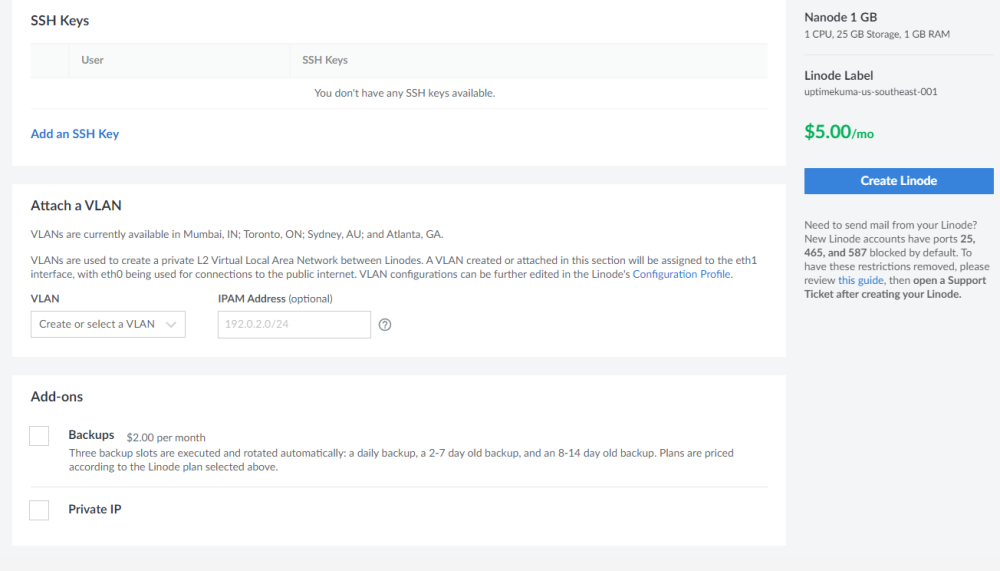Follow the "this guide" link
This screenshot has height=571, width=1000.
tap(861, 281)
